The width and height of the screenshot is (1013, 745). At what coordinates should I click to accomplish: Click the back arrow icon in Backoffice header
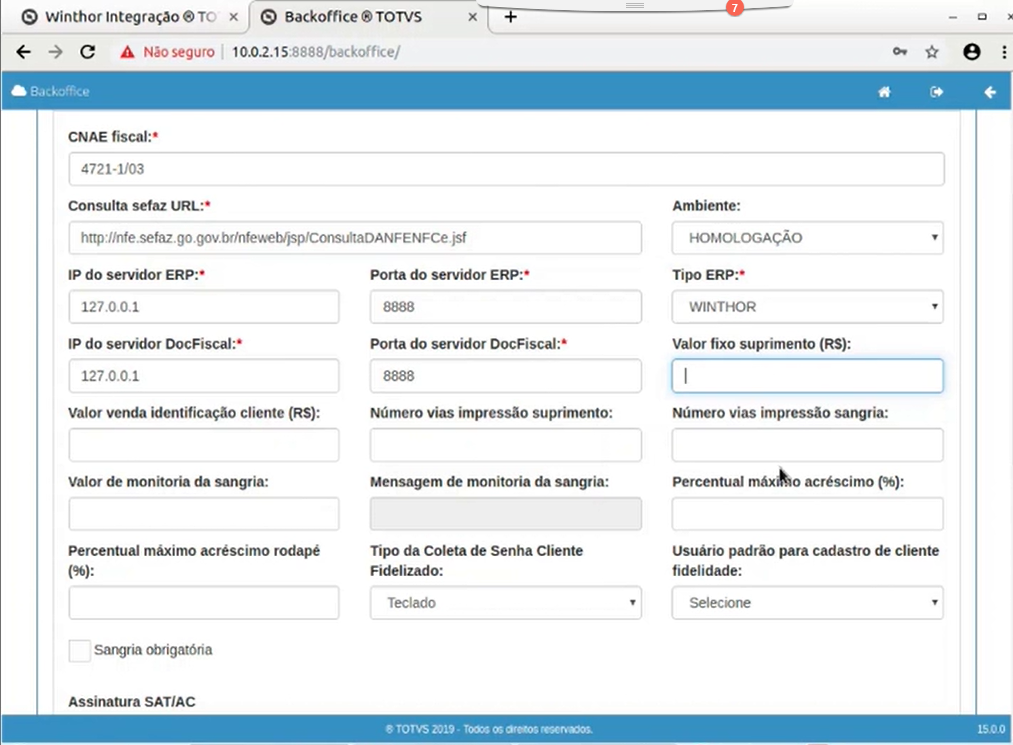coord(989,92)
